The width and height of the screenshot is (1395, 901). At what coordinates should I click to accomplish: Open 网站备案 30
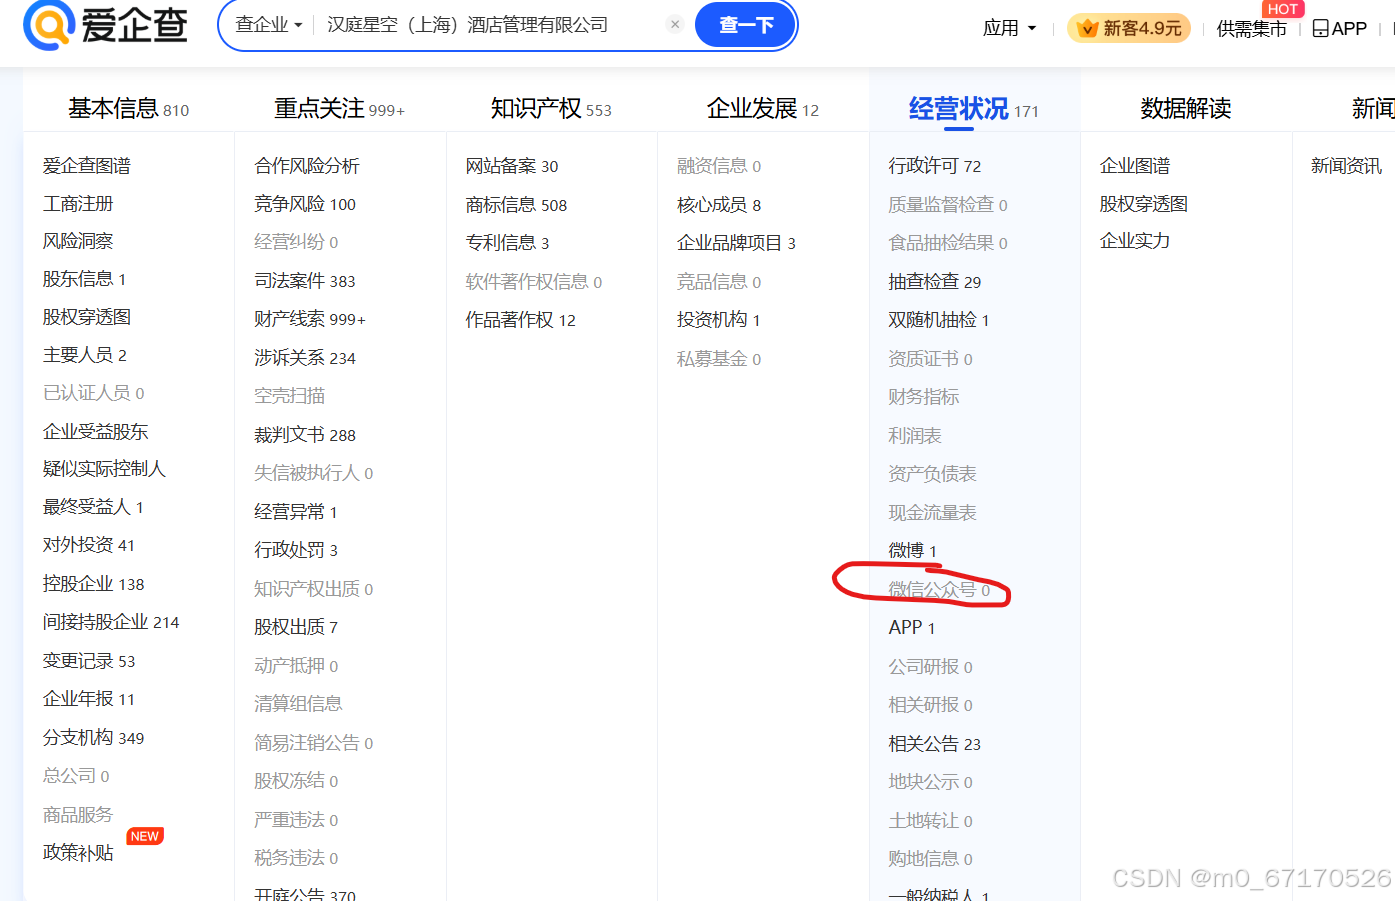[x=512, y=166]
